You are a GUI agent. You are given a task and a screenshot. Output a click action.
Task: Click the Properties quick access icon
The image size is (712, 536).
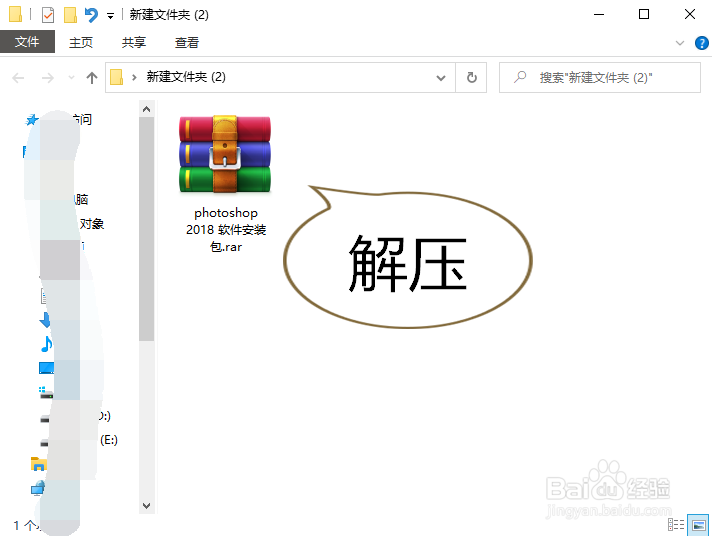point(48,15)
